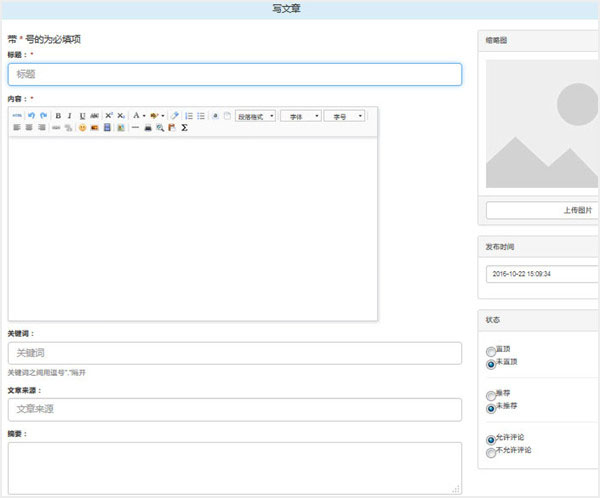Click the 状态 panel header
The image size is (600, 498).
coord(539,320)
